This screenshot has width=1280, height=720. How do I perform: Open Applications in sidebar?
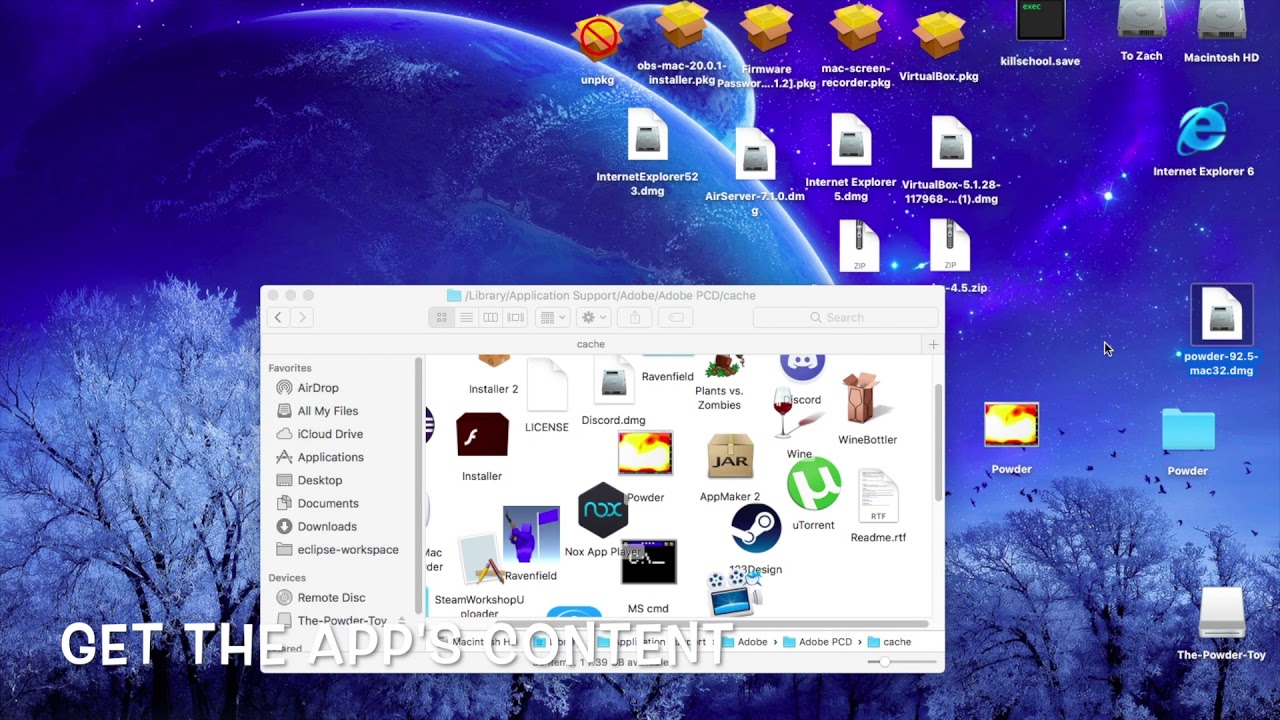point(330,457)
